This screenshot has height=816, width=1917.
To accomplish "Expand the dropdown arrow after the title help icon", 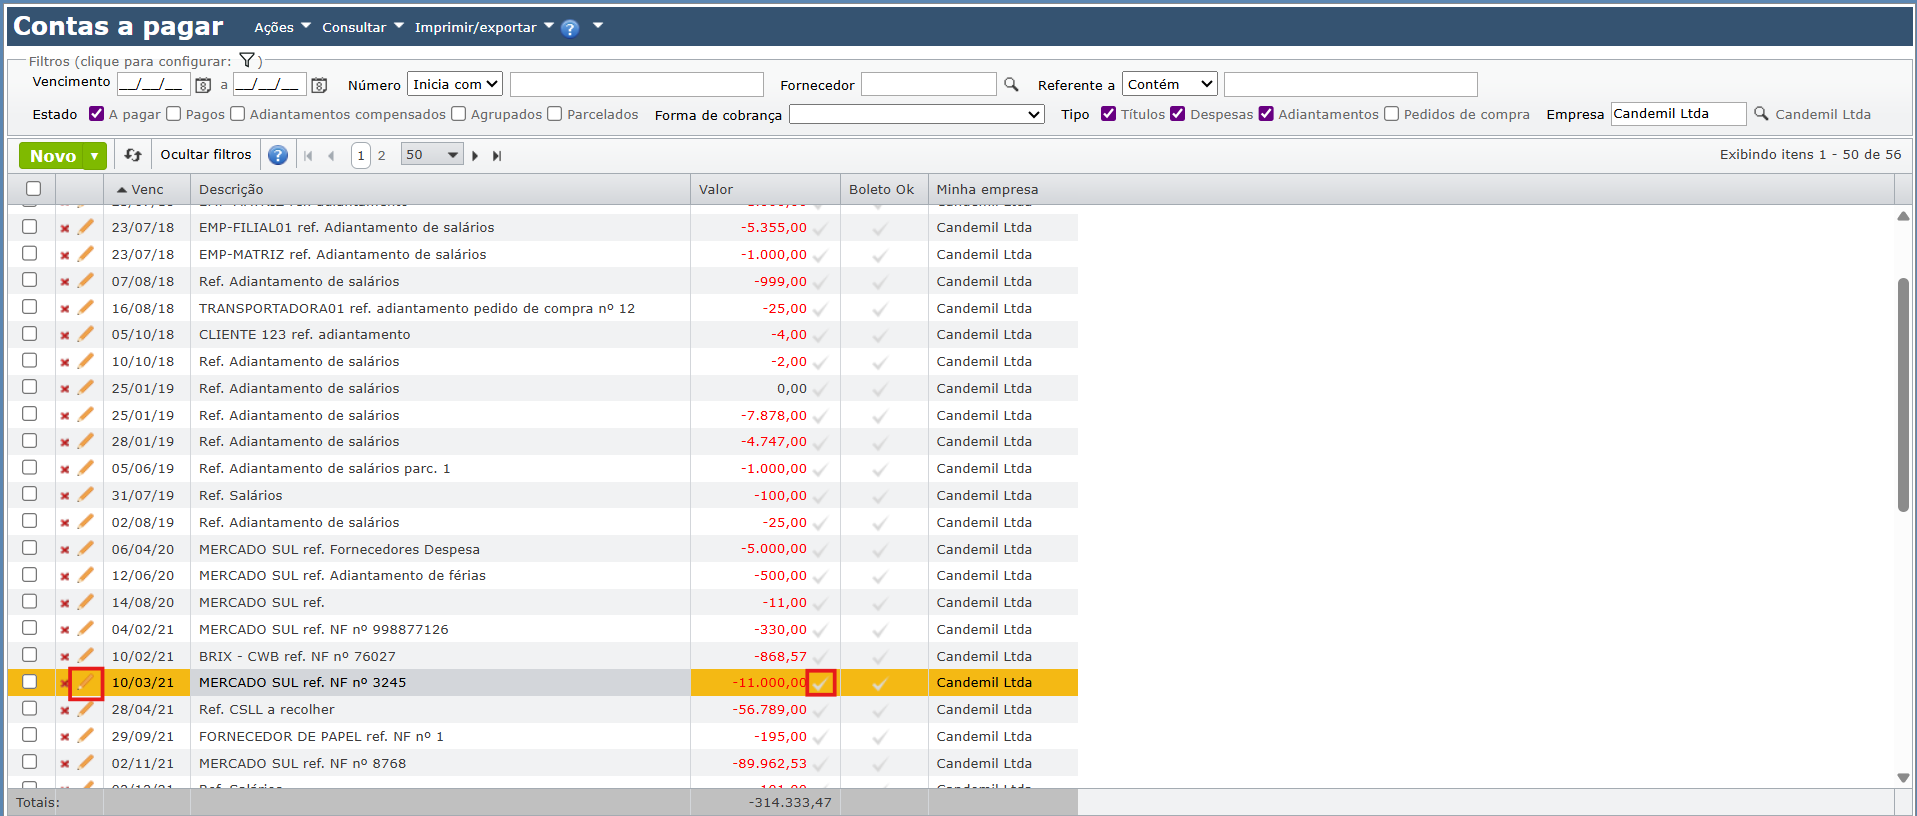I will click(x=598, y=26).
